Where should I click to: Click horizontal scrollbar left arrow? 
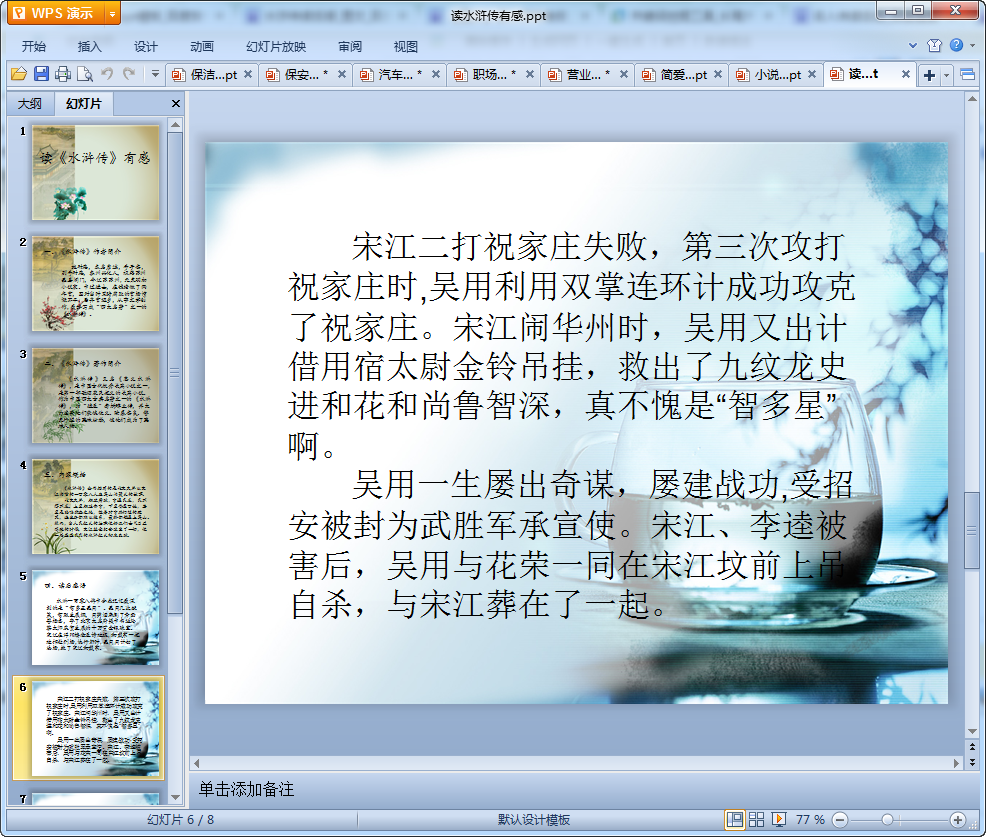197,763
